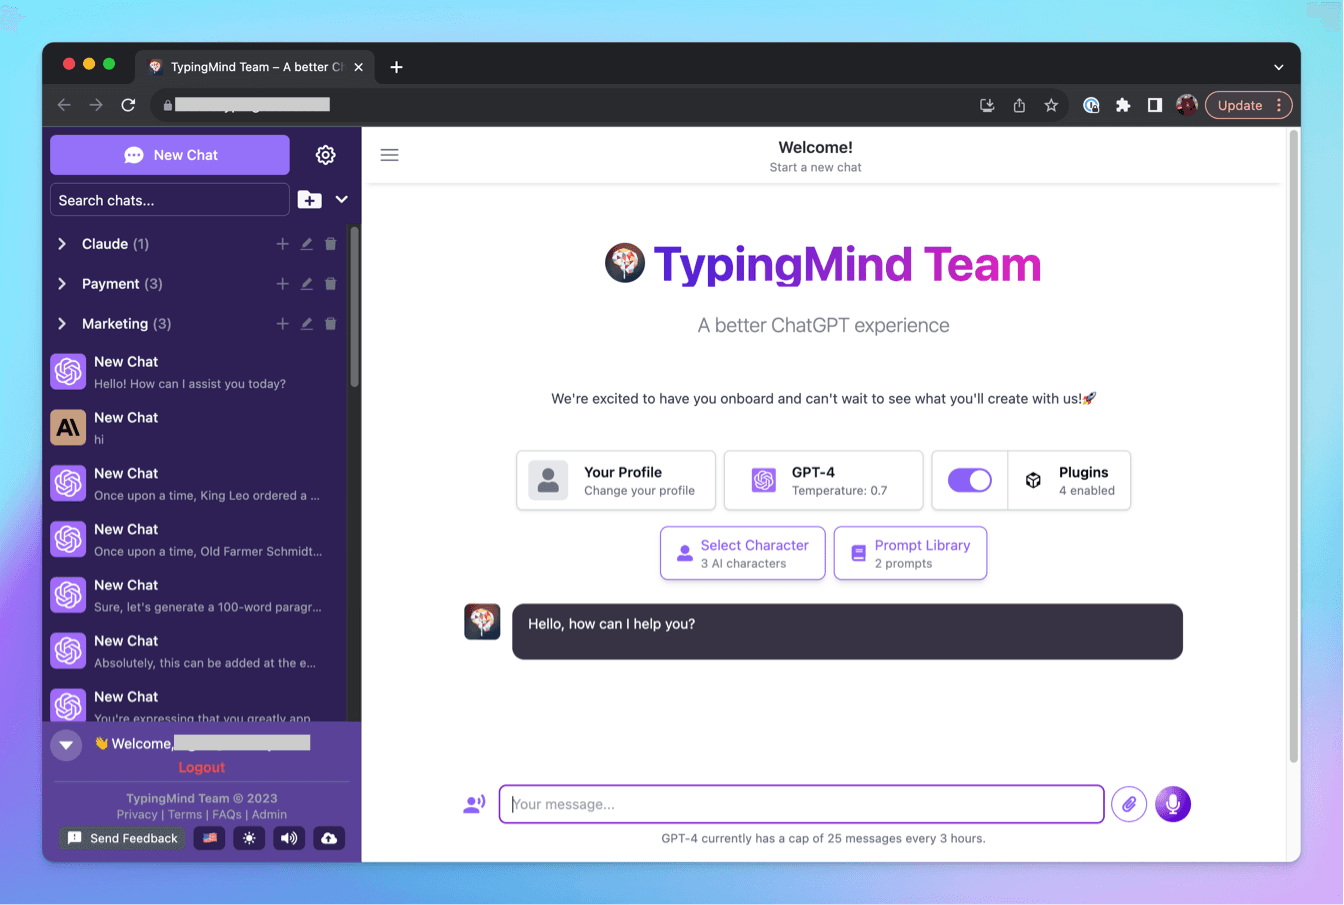Click the paperclip attach file icon

(x=1129, y=804)
